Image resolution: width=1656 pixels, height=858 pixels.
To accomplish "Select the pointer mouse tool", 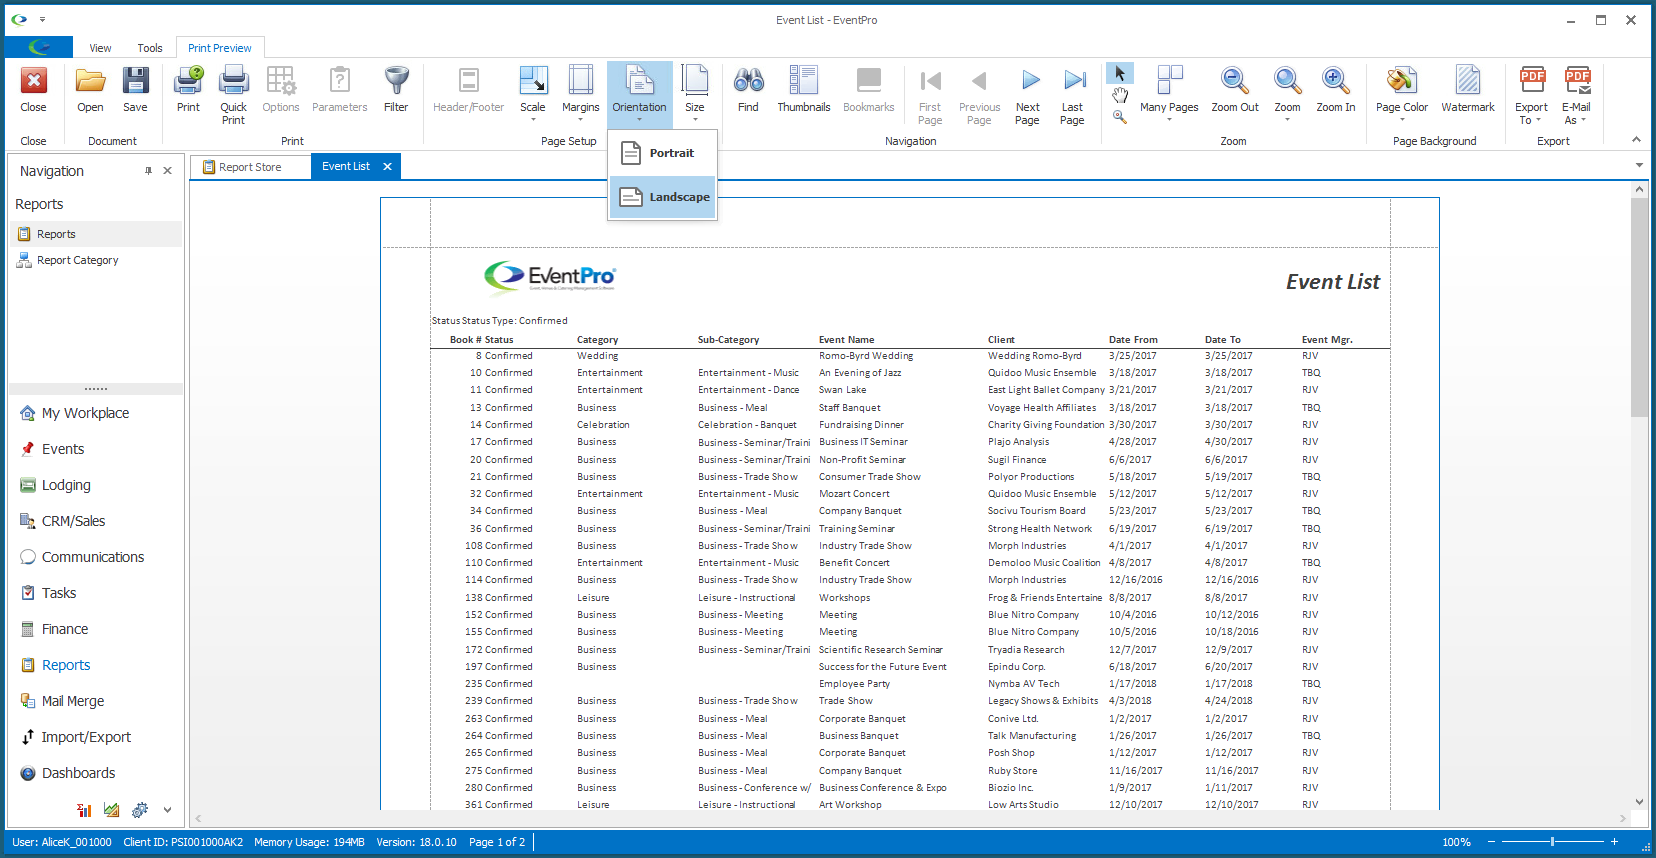I will [x=1120, y=74].
